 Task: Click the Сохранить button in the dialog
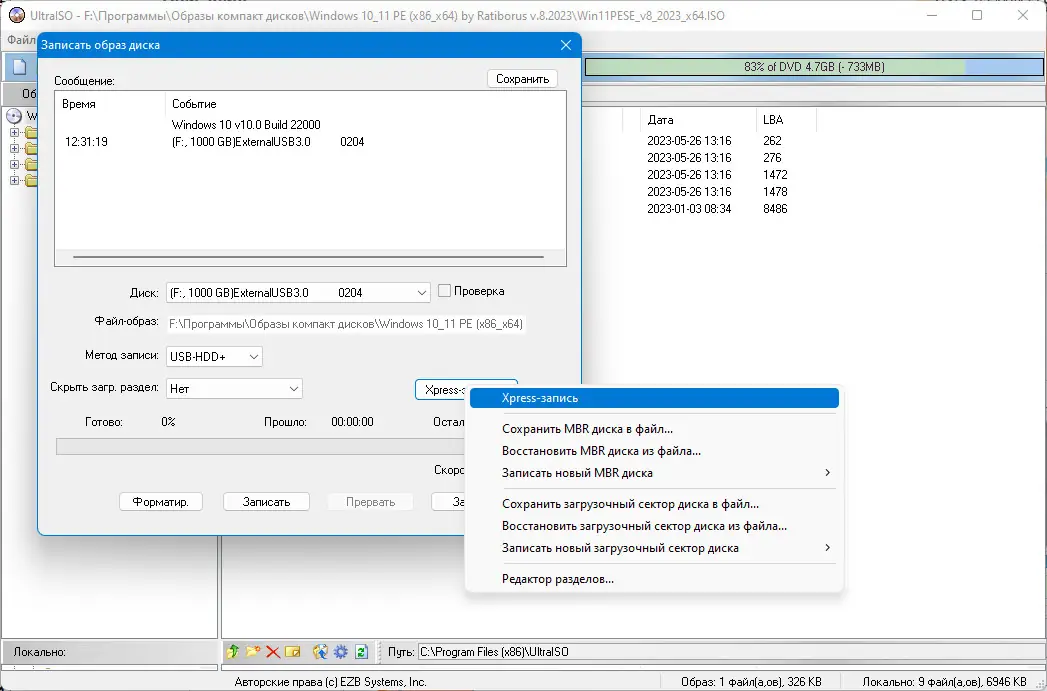click(521, 78)
